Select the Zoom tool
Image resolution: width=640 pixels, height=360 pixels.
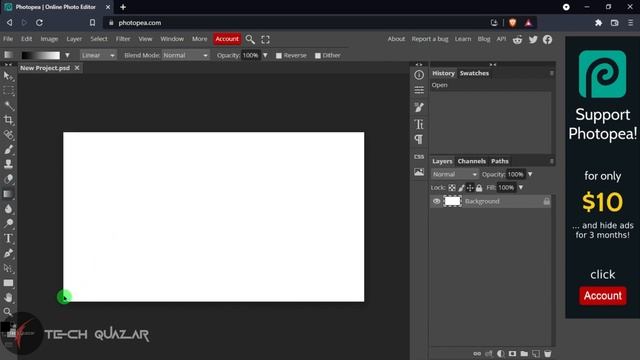pos(8,312)
